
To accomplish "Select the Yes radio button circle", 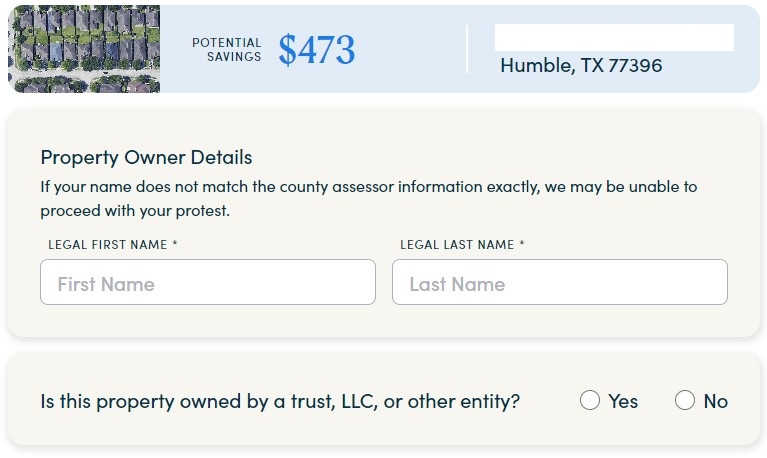I will [590, 401].
